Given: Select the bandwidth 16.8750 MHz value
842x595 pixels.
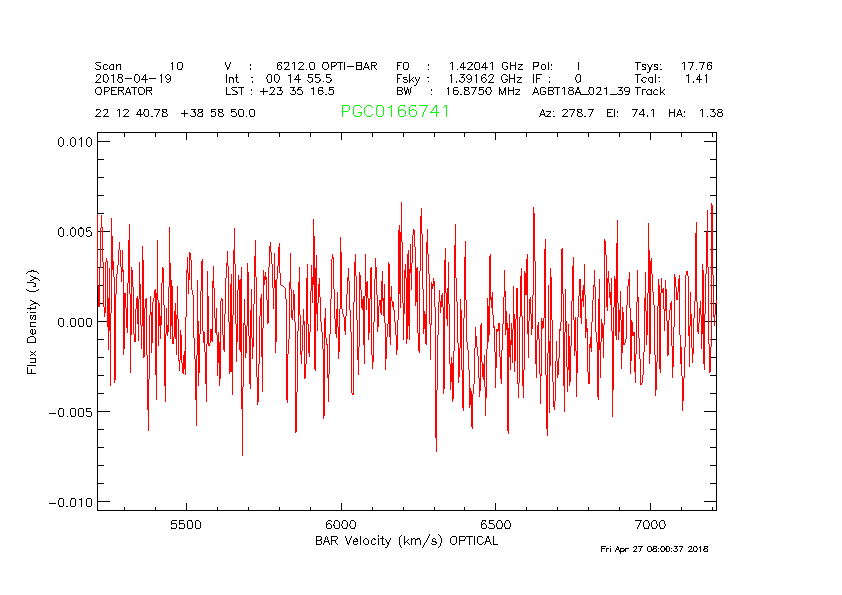Looking at the screenshot, I should [482, 90].
